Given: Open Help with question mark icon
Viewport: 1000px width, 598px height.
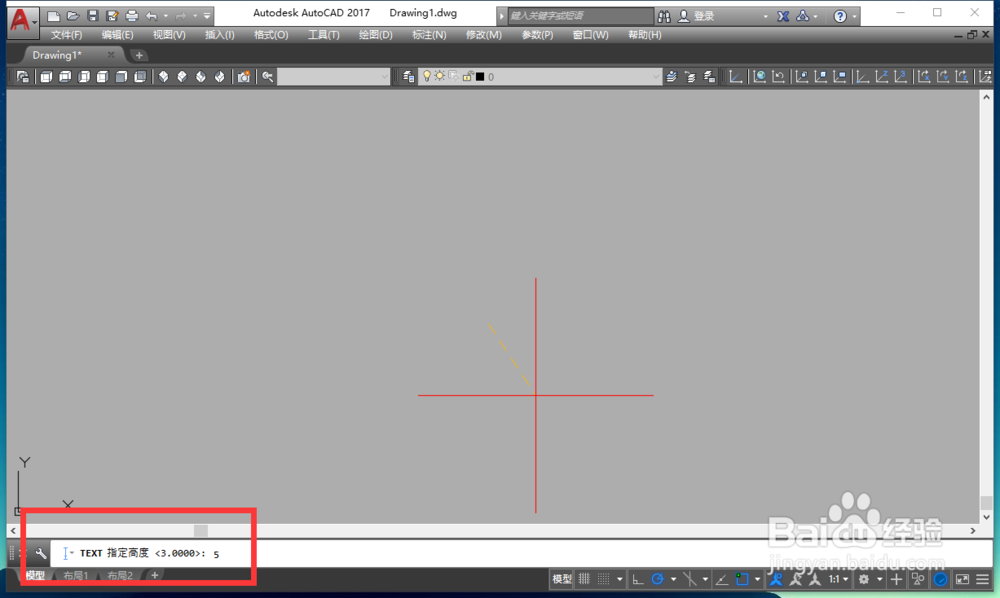Looking at the screenshot, I should [840, 17].
